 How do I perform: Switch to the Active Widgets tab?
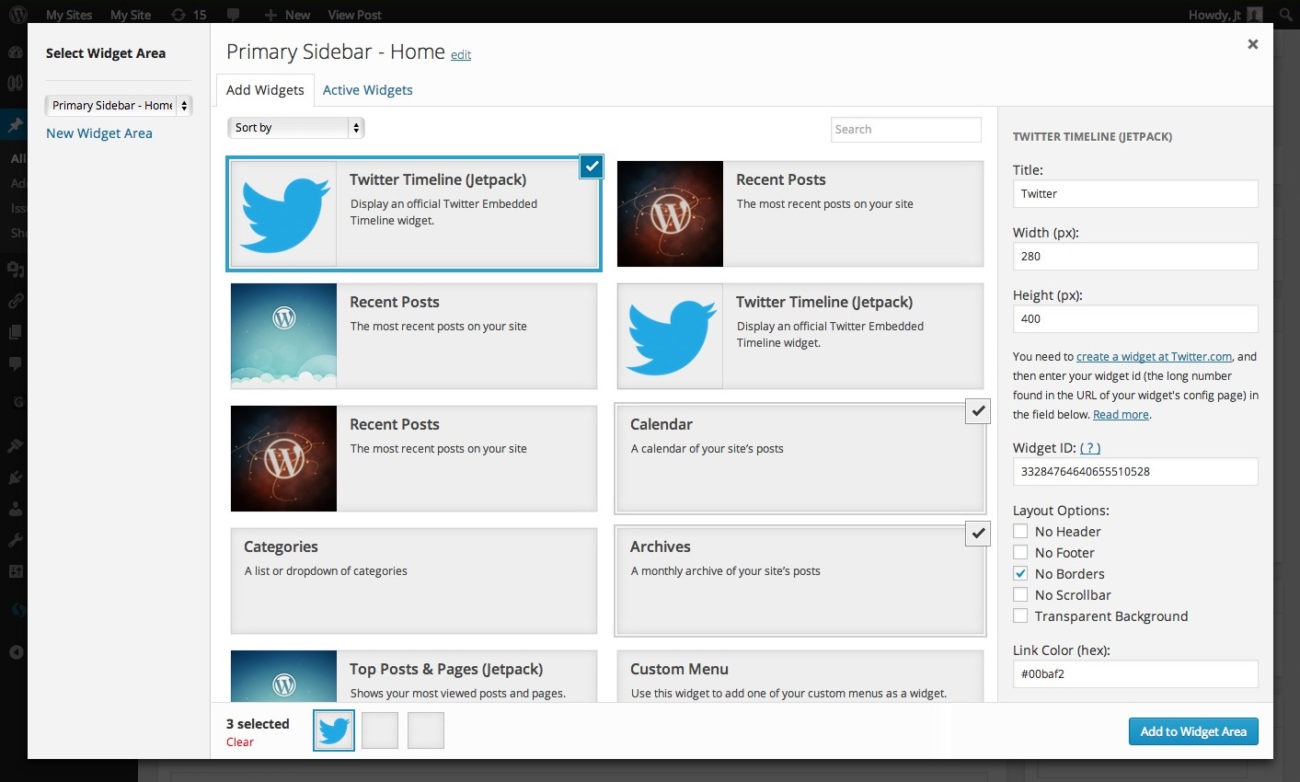tap(367, 89)
